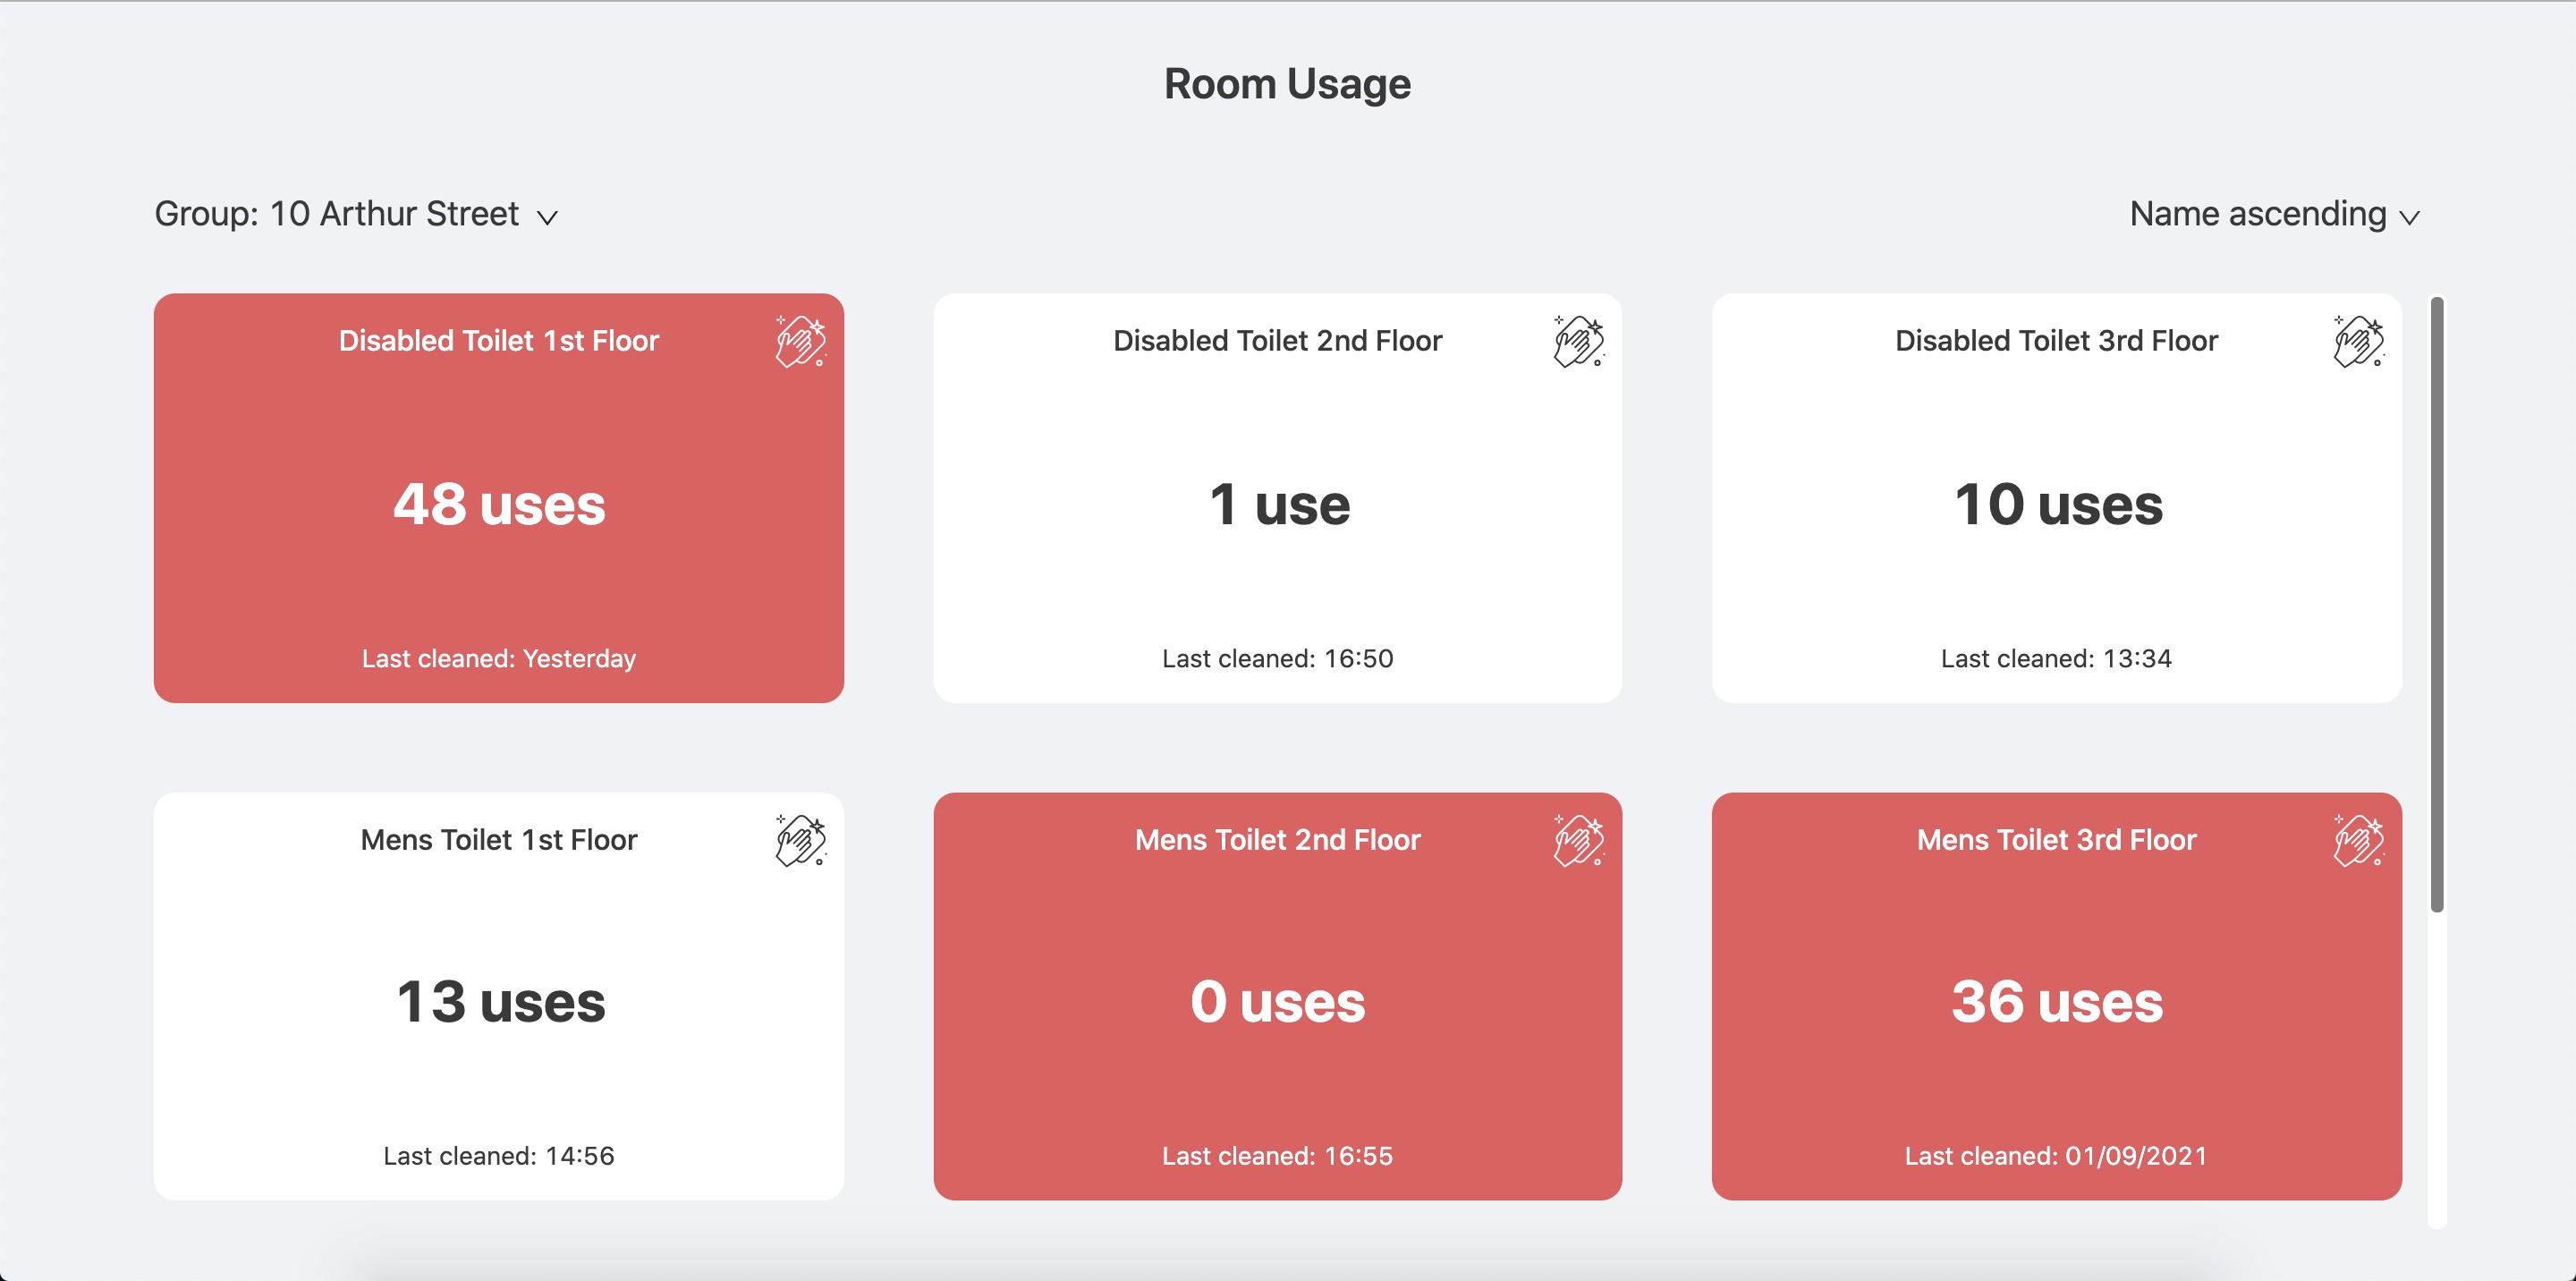
Task: Click the clean icon on Disabled Toilet 3rd Floor
Action: point(2358,341)
